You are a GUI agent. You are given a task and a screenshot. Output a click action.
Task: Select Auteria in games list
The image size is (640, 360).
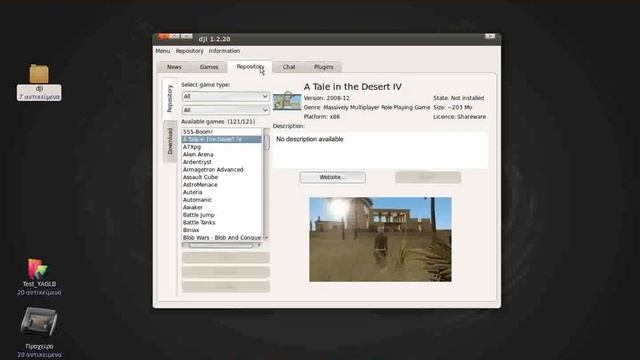(x=222, y=192)
